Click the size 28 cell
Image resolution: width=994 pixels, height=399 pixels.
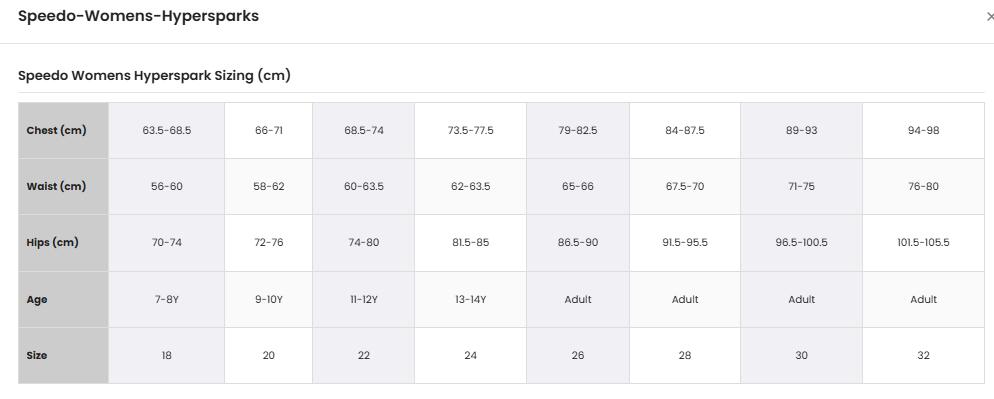(x=685, y=355)
